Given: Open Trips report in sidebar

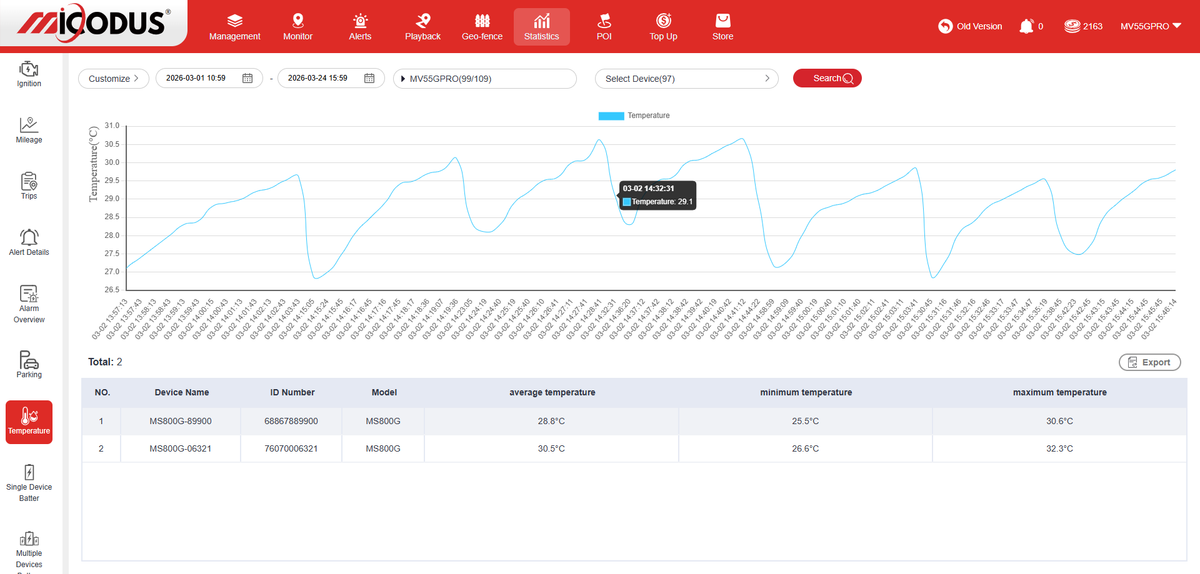Looking at the screenshot, I should 29,186.
